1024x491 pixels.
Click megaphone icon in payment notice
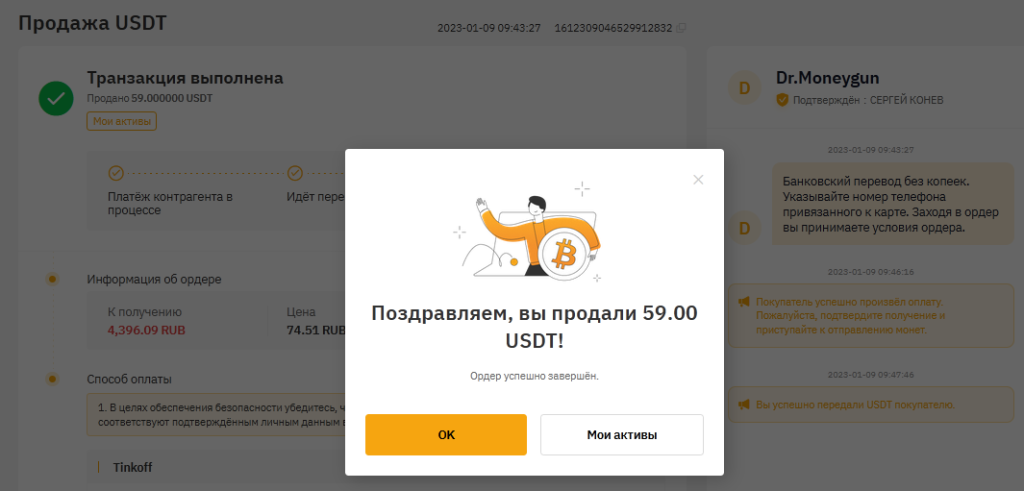pyautogui.click(x=744, y=302)
